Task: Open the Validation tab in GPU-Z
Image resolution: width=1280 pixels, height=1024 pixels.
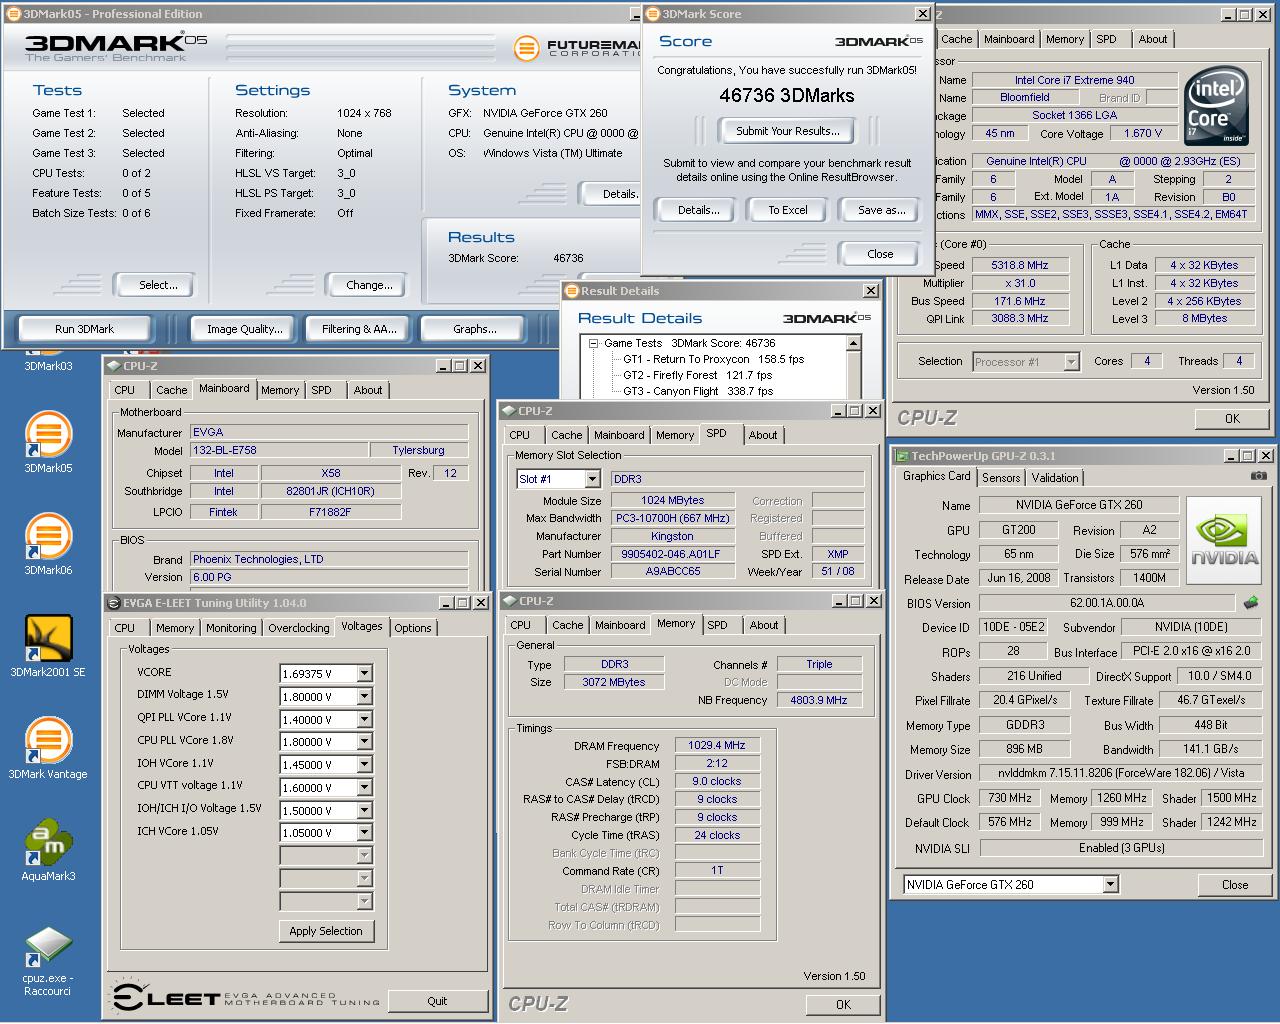Action: [1055, 478]
